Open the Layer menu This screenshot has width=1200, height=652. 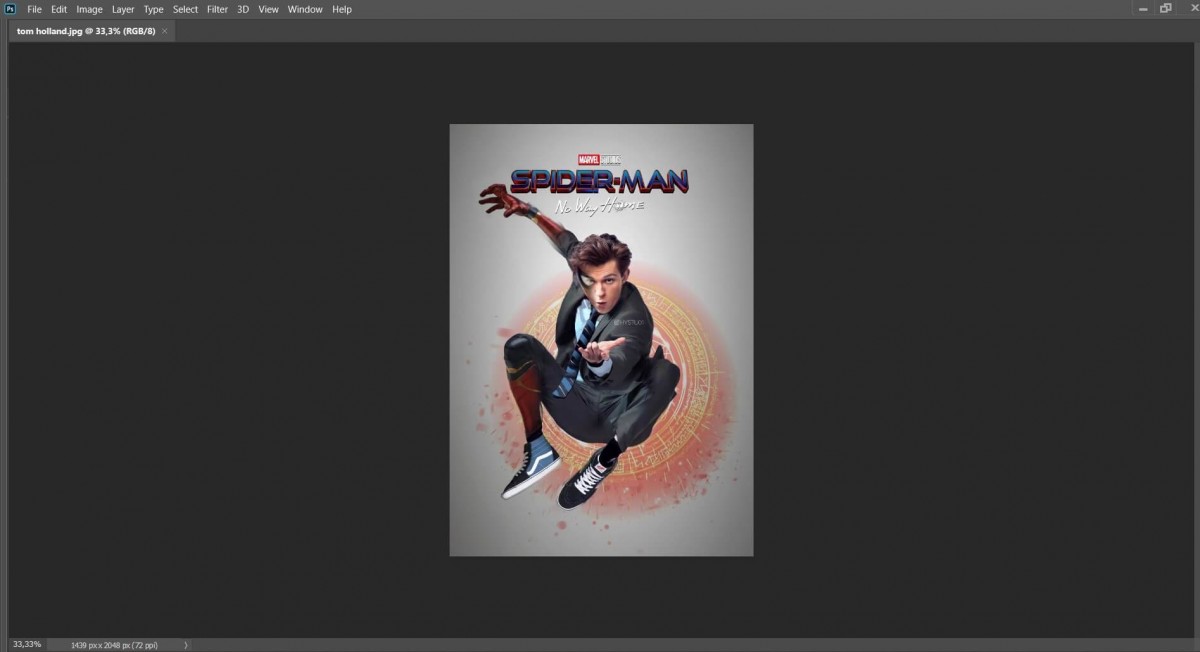123,9
